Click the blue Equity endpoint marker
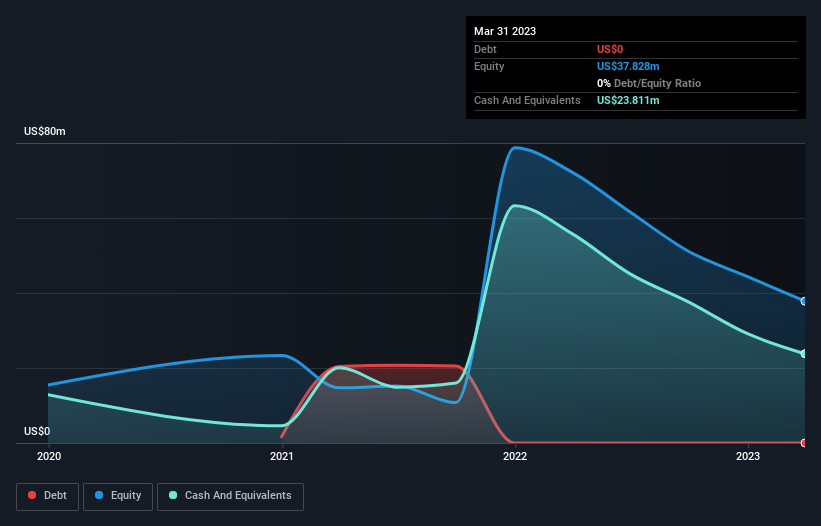 pos(804,301)
